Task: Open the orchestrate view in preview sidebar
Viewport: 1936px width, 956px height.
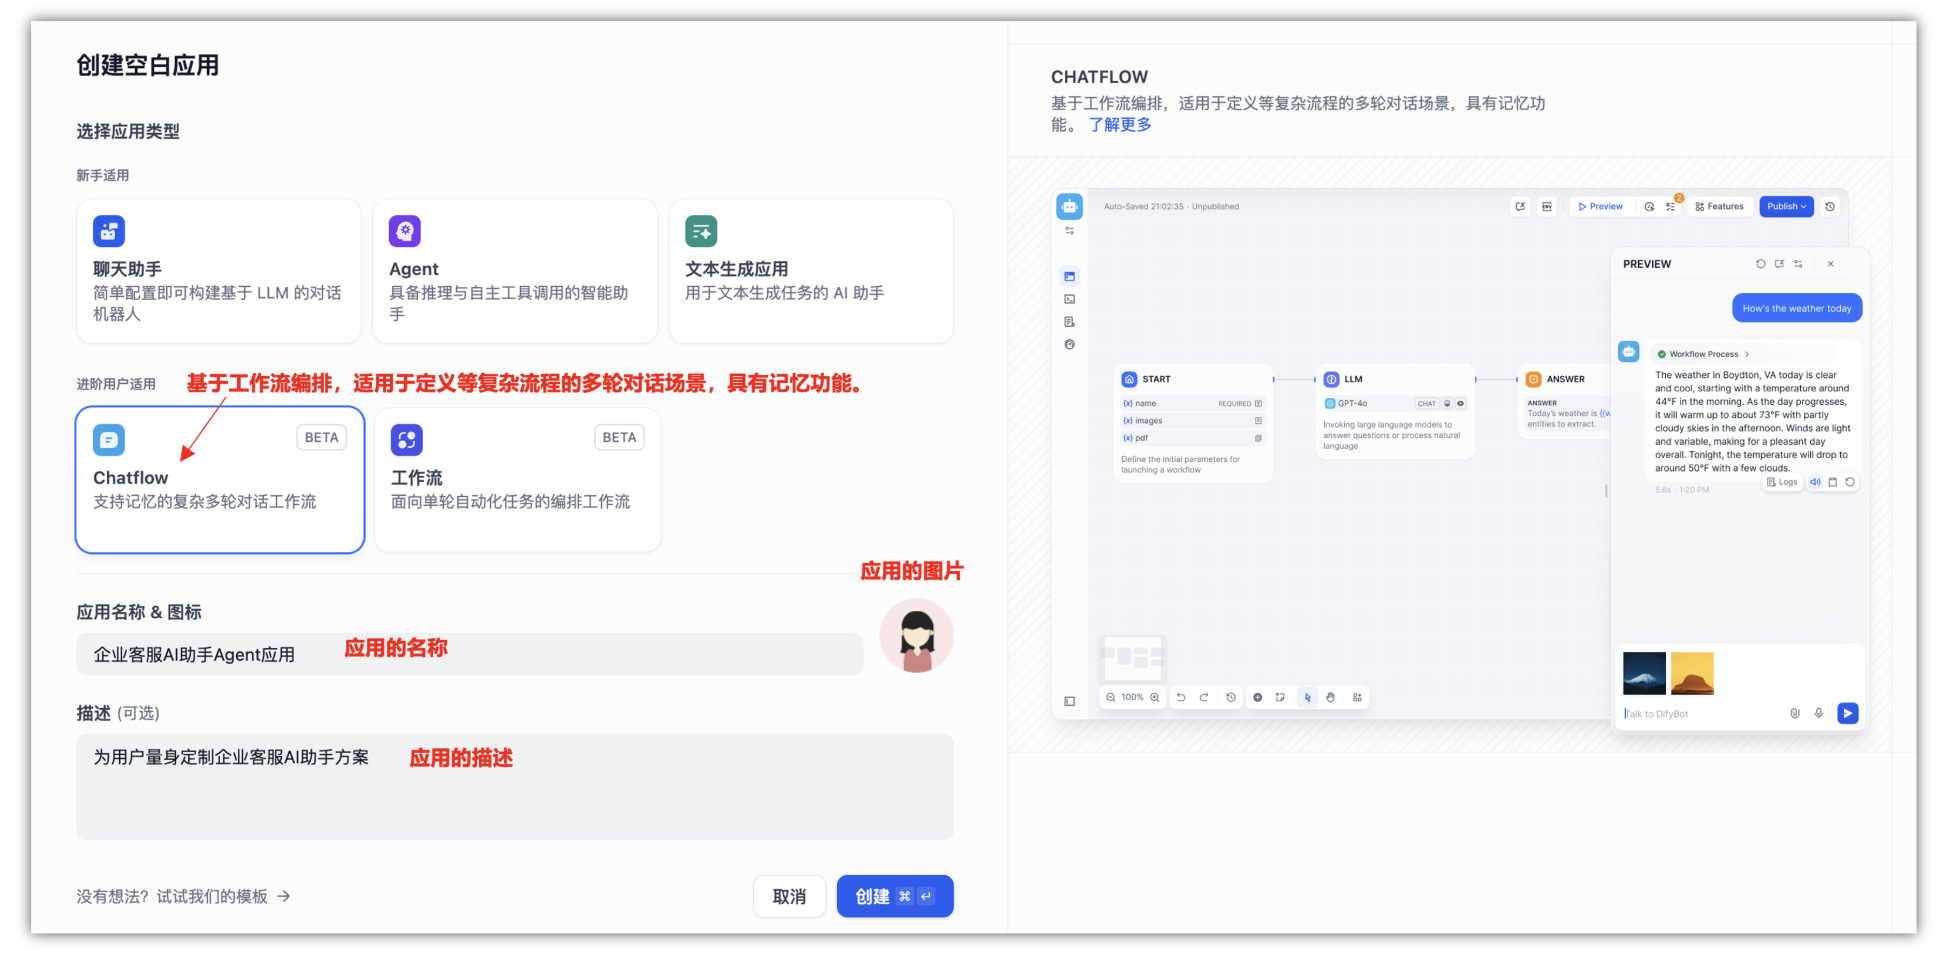Action: (1069, 276)
